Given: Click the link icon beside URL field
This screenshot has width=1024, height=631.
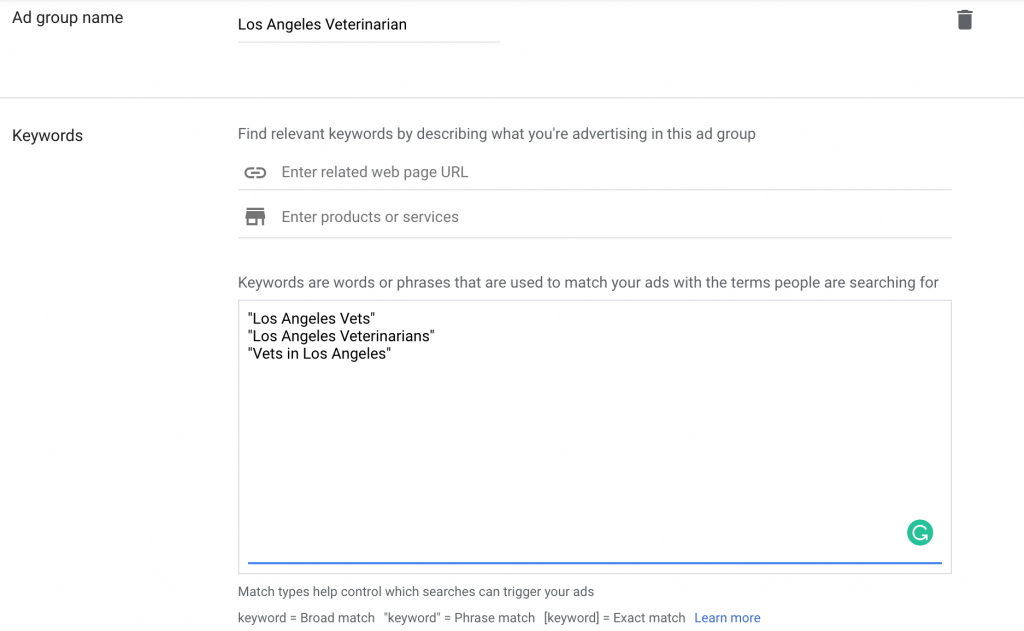Looking at the screenshot, I should (x=255, y=172).
